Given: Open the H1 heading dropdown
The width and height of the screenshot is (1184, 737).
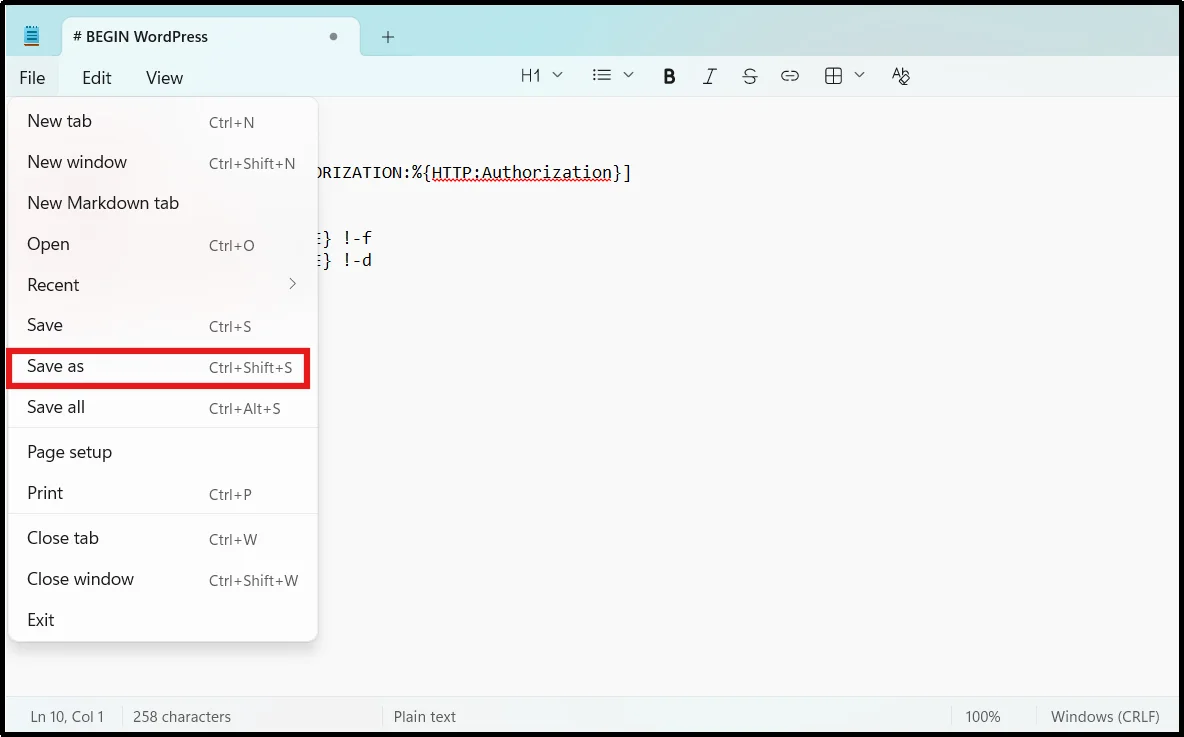Looking at the screenshot, I should pyautogui.click(x=541, y=76).
